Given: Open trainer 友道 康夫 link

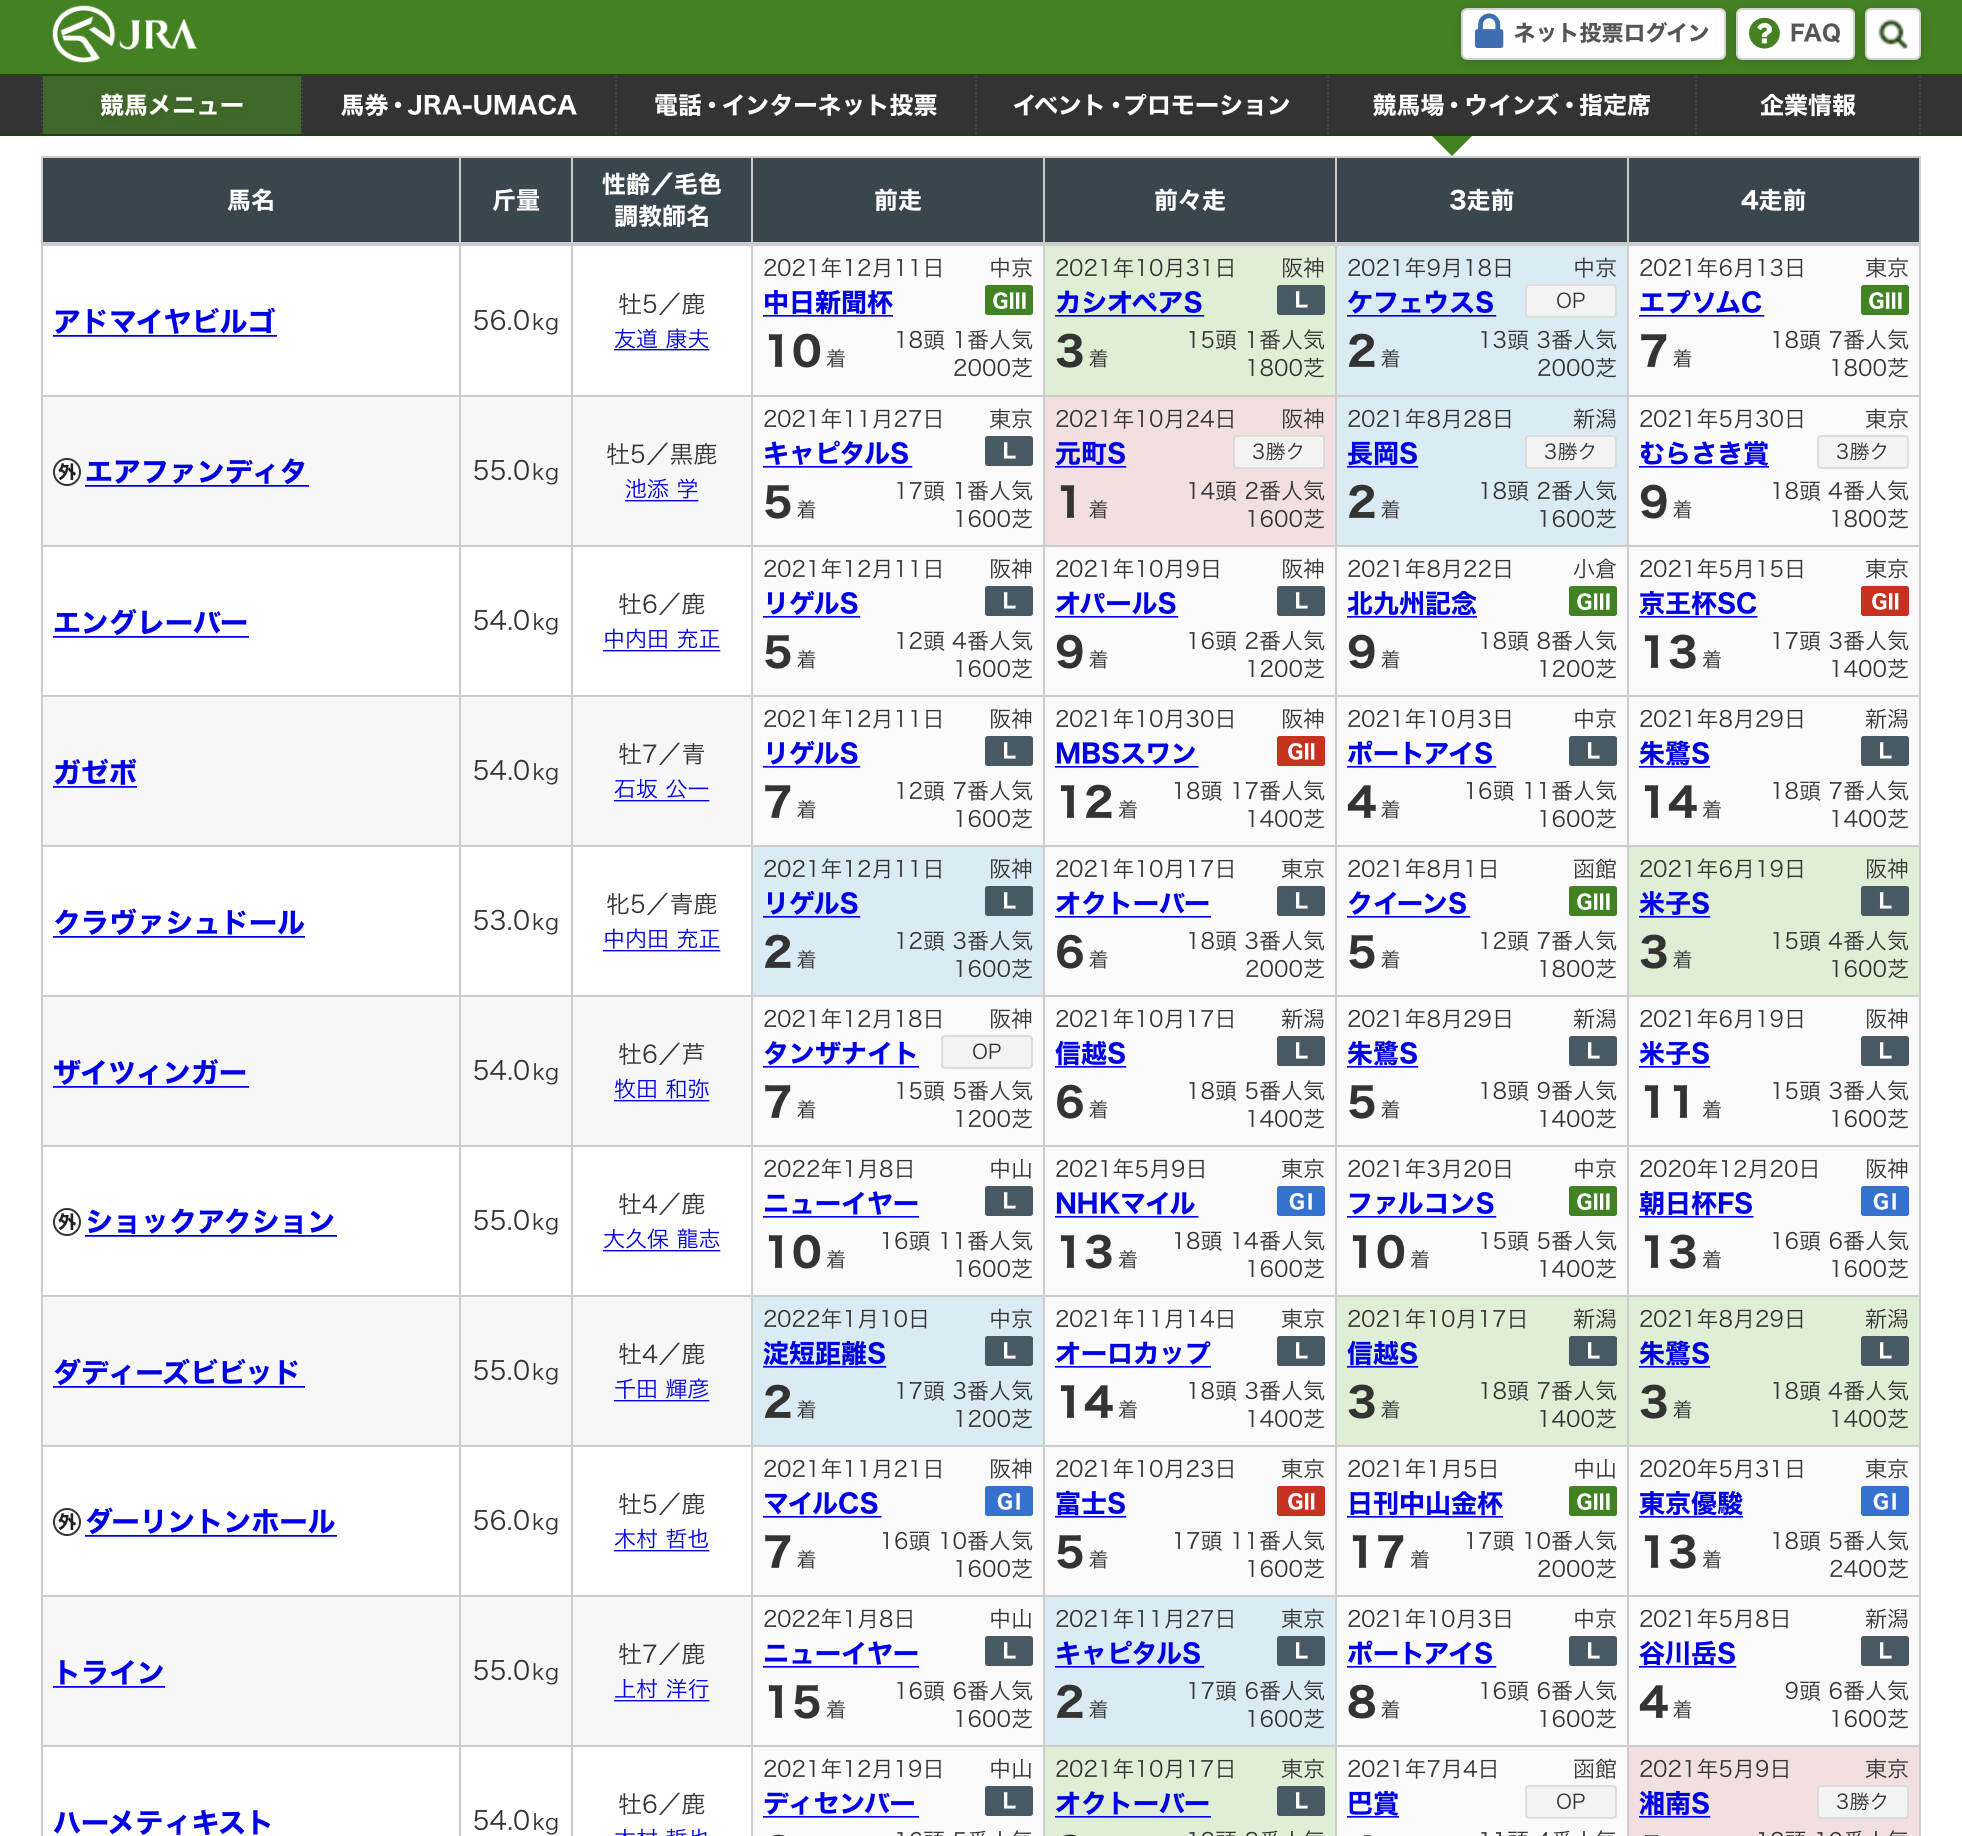Looking at the screenshot, I should [x=661, y=340].
